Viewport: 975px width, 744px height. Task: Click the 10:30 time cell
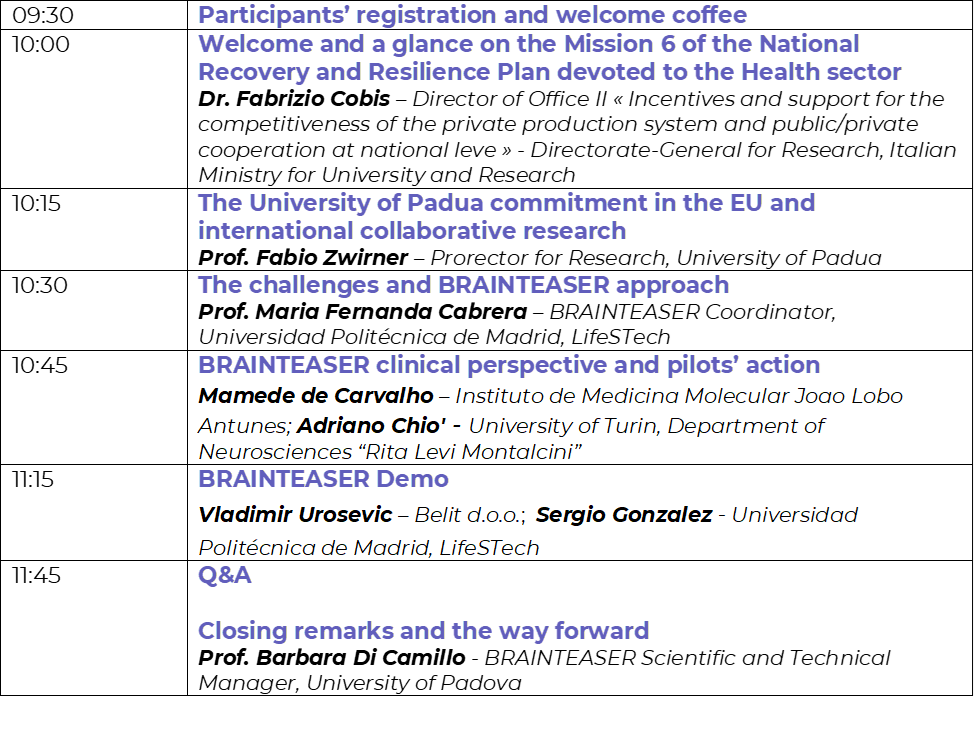(94, 310)
